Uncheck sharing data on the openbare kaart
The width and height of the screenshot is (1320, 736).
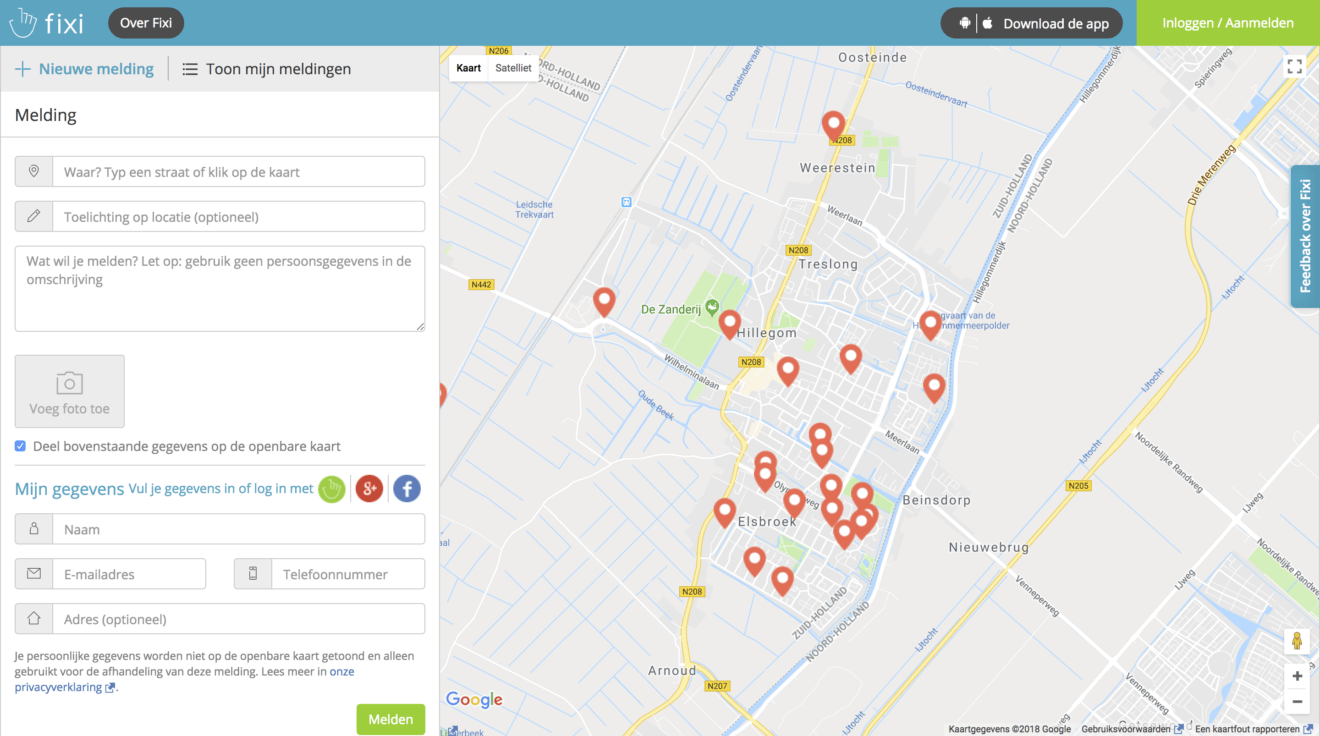[x=20, y=446]
